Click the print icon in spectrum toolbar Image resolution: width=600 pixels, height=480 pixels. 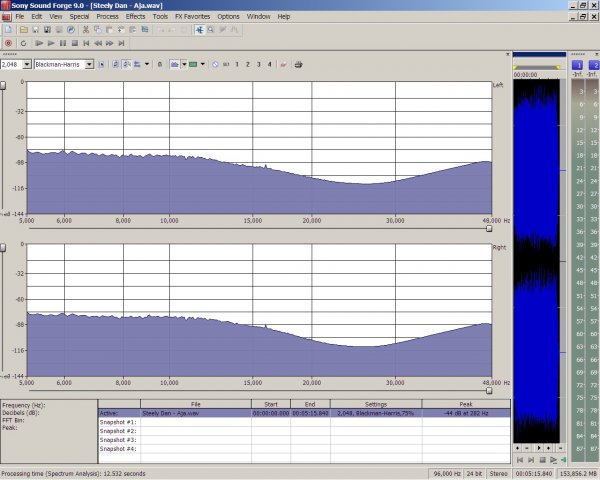click(284, 64)
